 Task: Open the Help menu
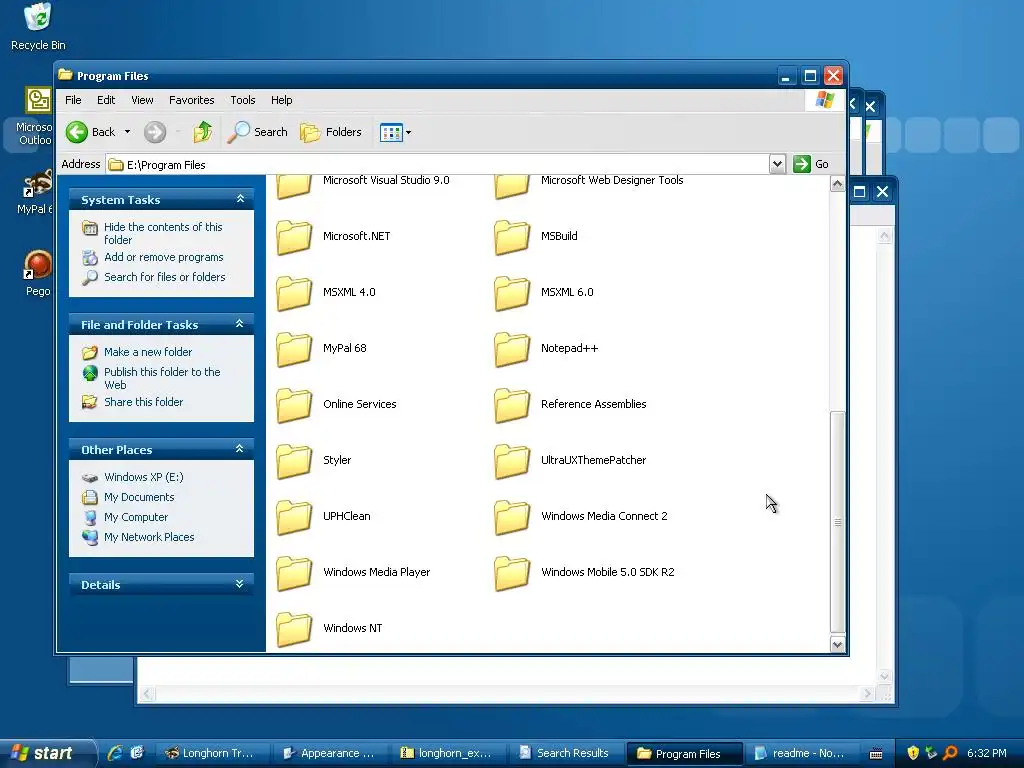pos(281,100)
